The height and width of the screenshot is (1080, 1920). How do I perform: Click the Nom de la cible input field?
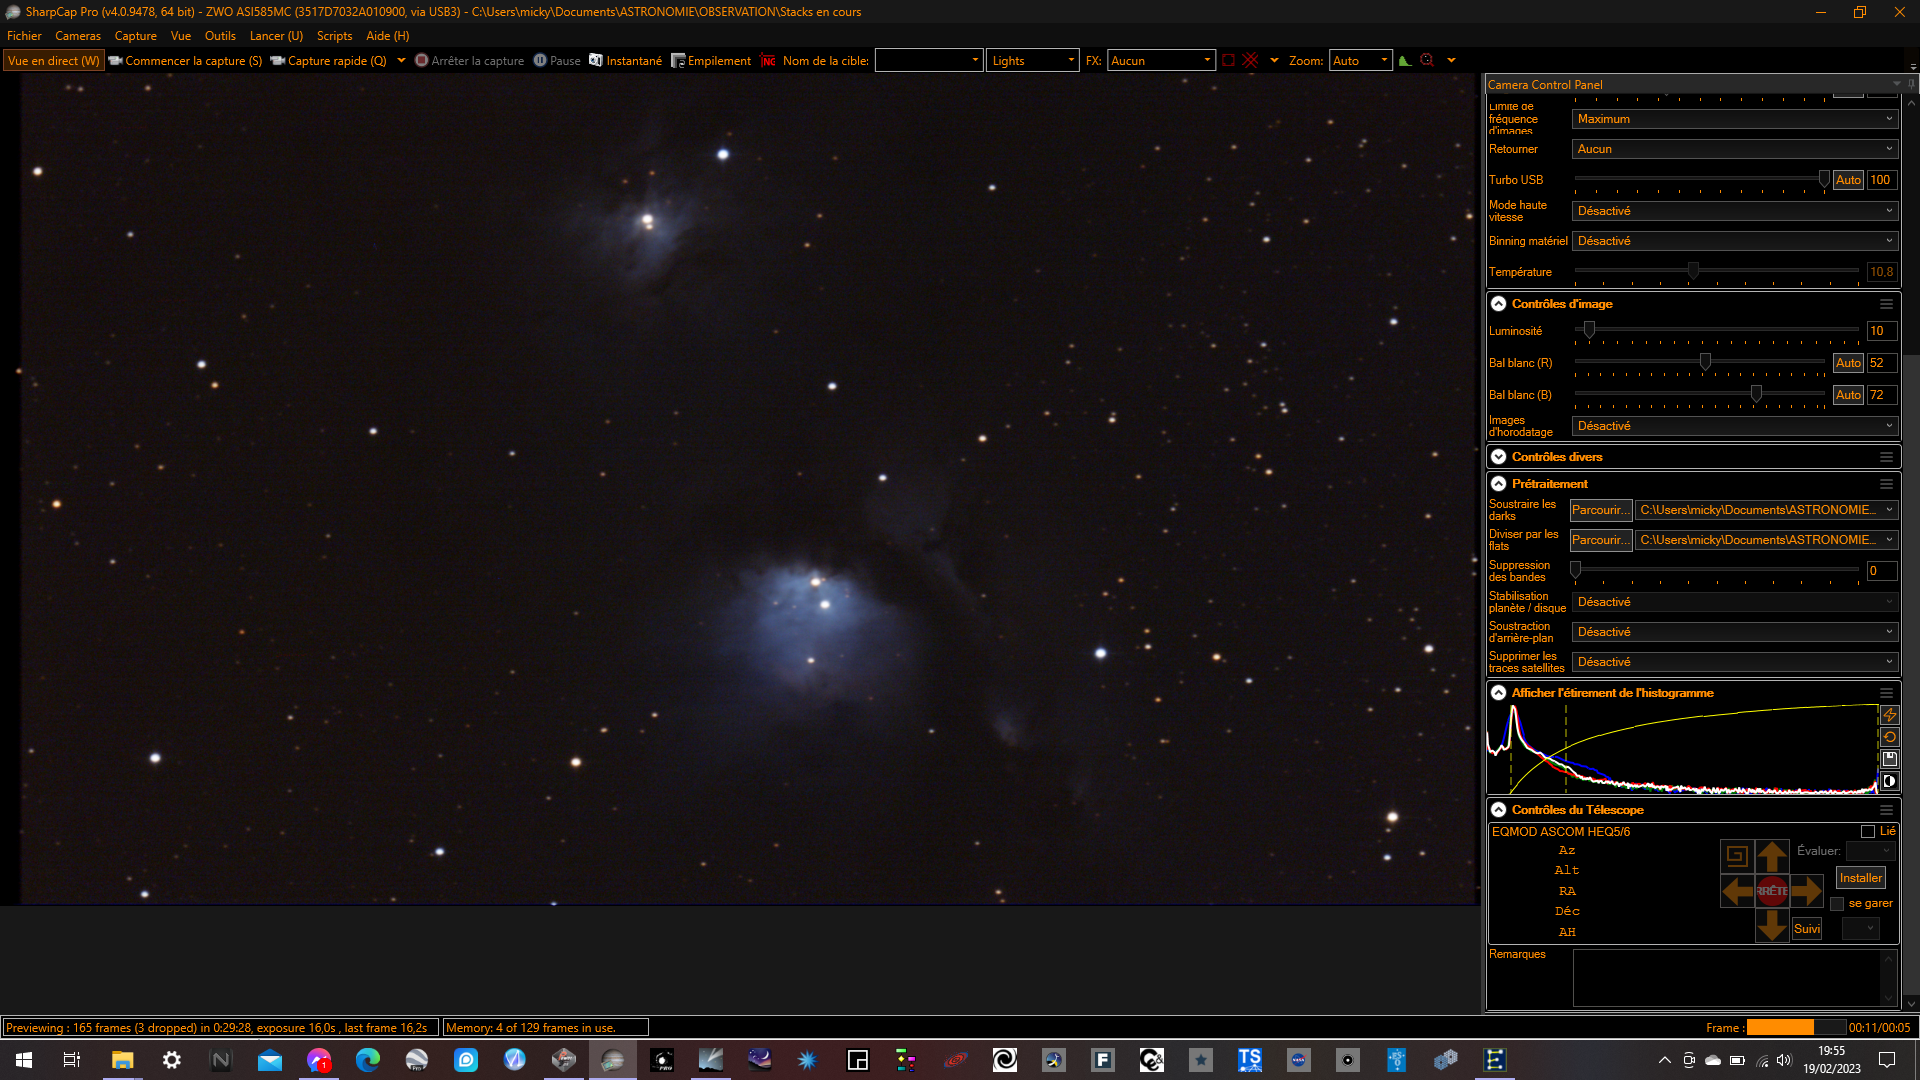[928, 60]
